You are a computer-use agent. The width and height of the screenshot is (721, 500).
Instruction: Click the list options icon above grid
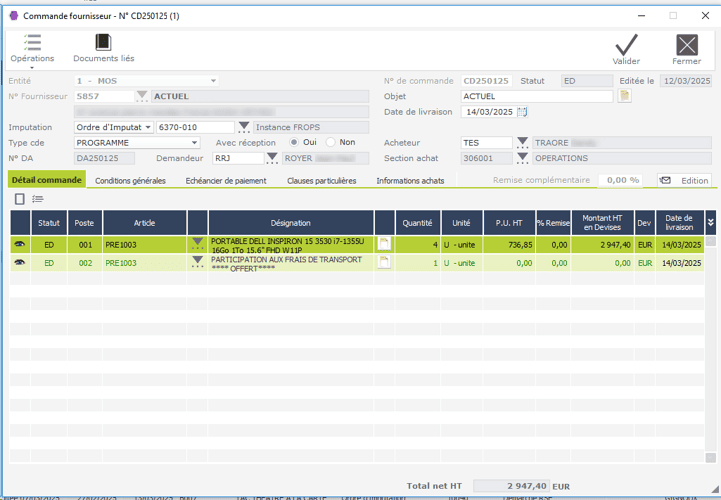click(x=38, y=200)
